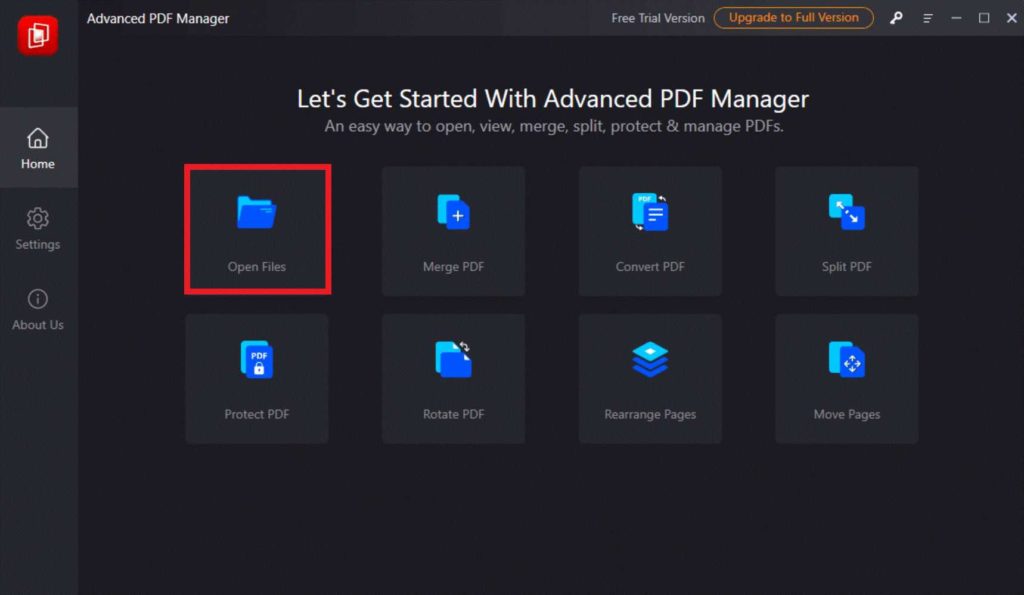1024x595 pixels.
Task: Go to Home in the sidebar
Action: point(38,148)
